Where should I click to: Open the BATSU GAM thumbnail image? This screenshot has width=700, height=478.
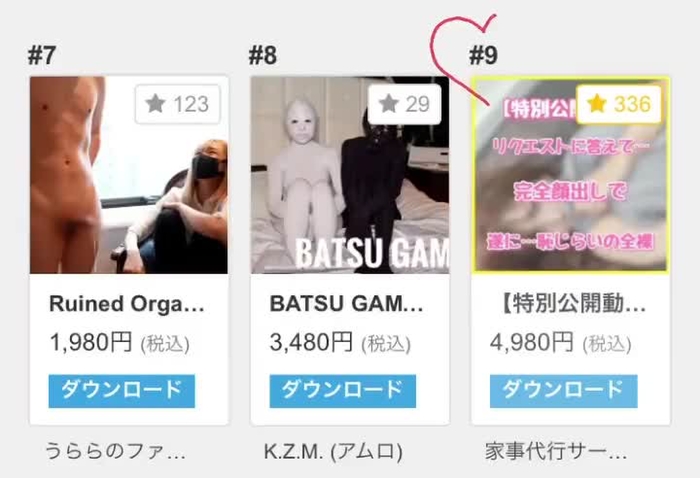coord(350,175)
